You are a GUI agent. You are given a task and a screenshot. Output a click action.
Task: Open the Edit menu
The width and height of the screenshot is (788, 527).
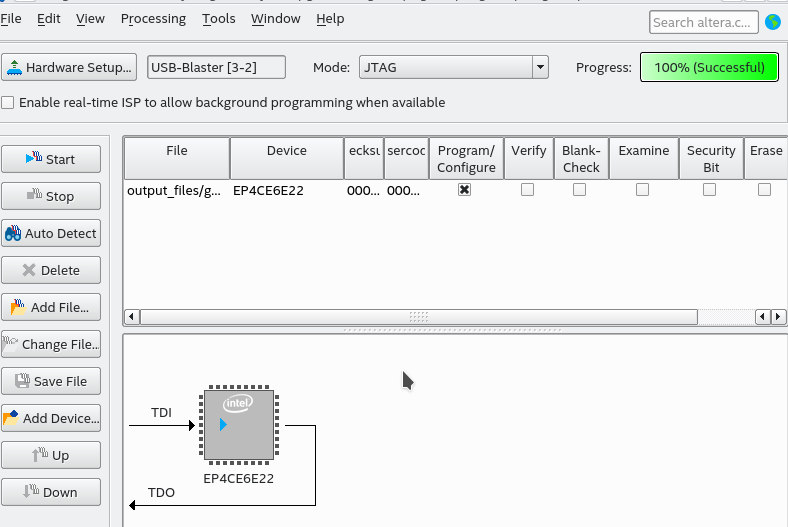tap(49, 19)
